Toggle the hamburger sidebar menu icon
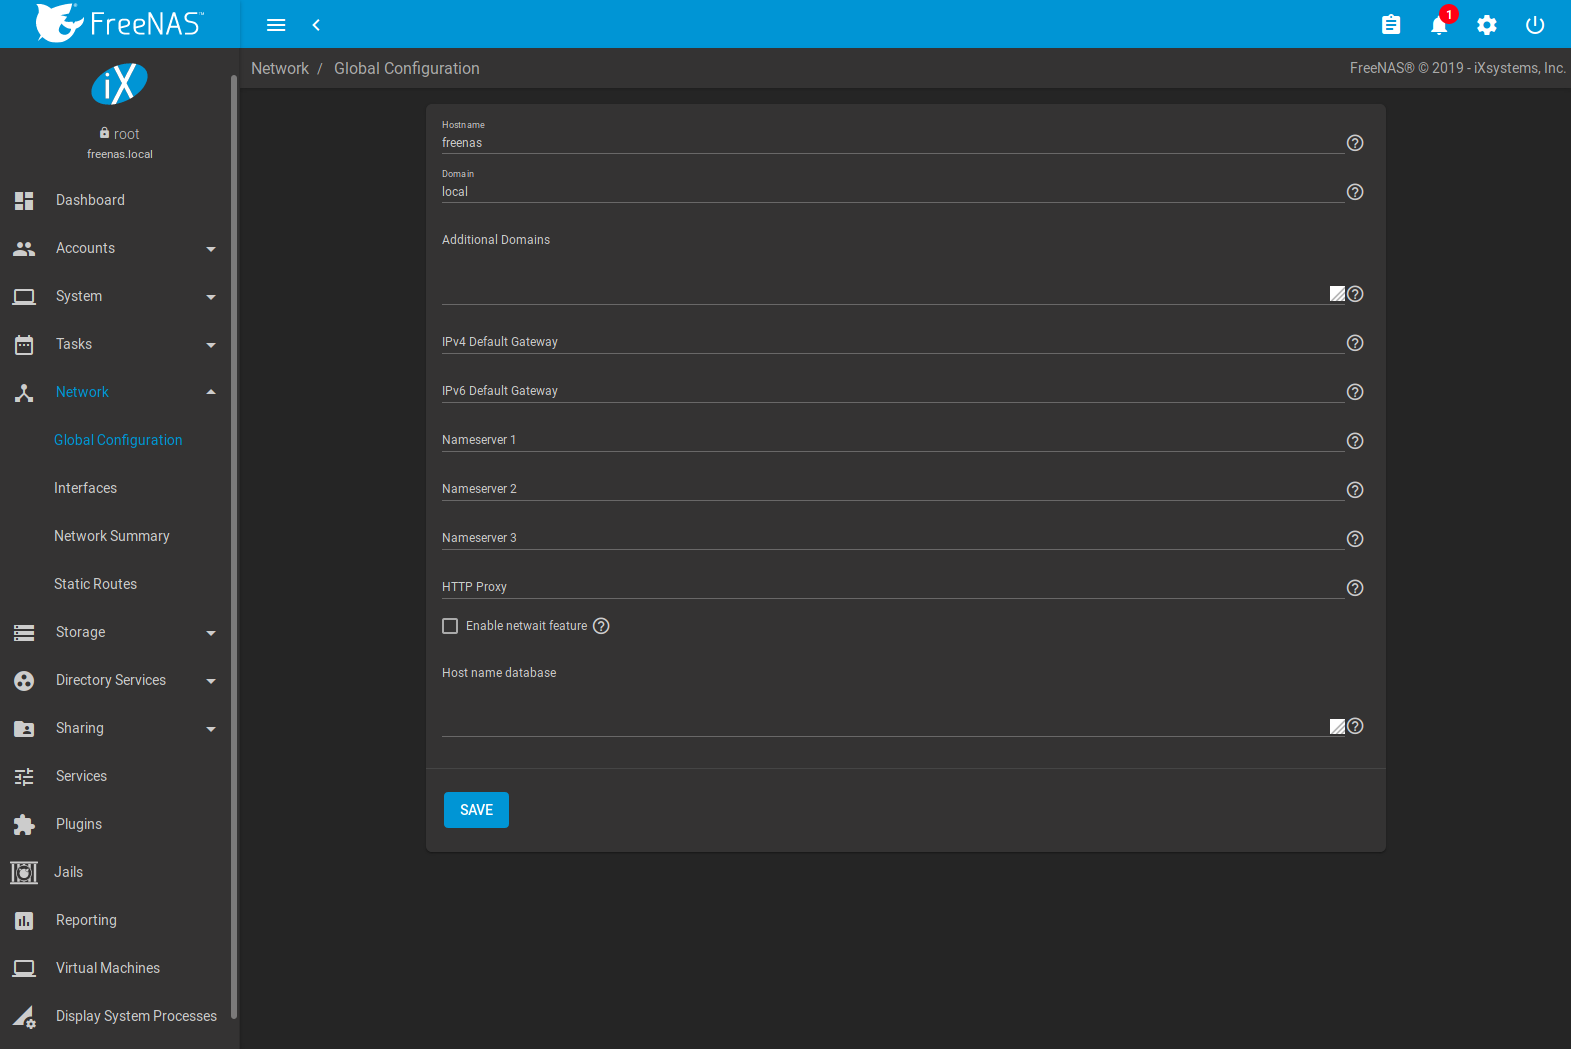This screenshot has width=1571, height=1049. (x=276, y=25)
